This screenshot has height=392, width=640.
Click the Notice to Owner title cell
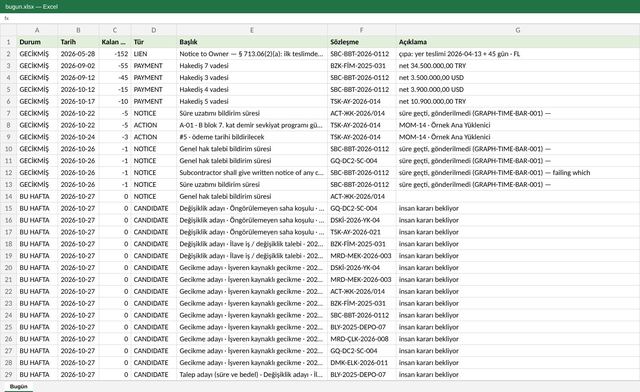point(252,54)
